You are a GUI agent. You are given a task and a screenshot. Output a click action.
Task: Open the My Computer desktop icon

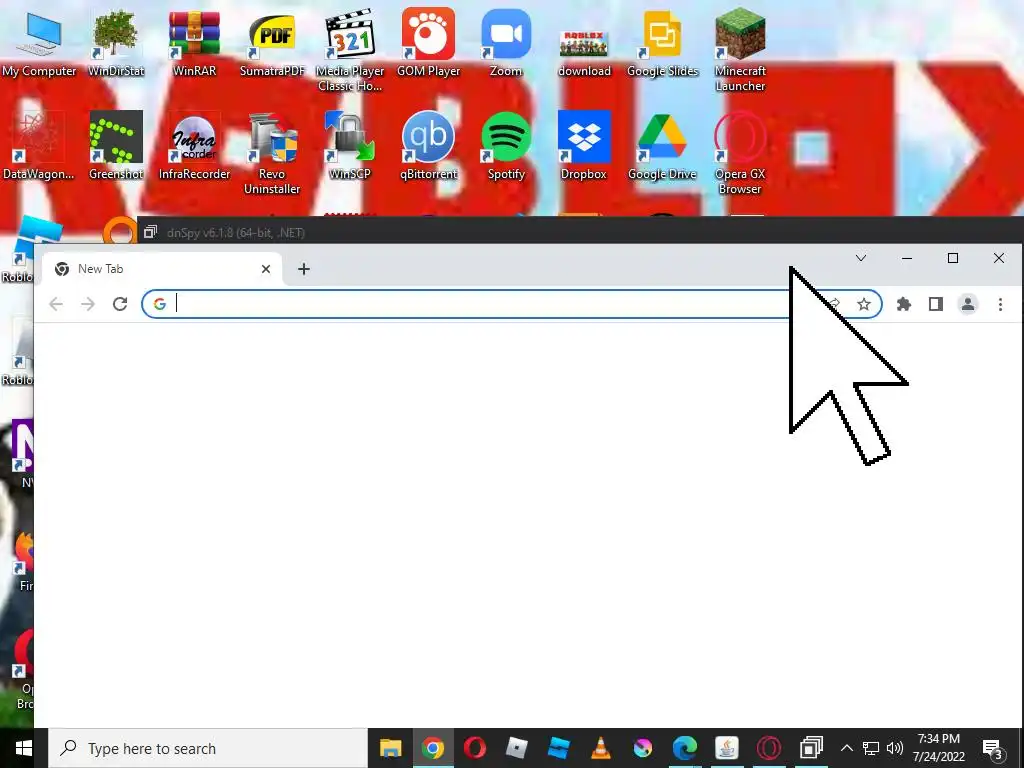[39, 43]
